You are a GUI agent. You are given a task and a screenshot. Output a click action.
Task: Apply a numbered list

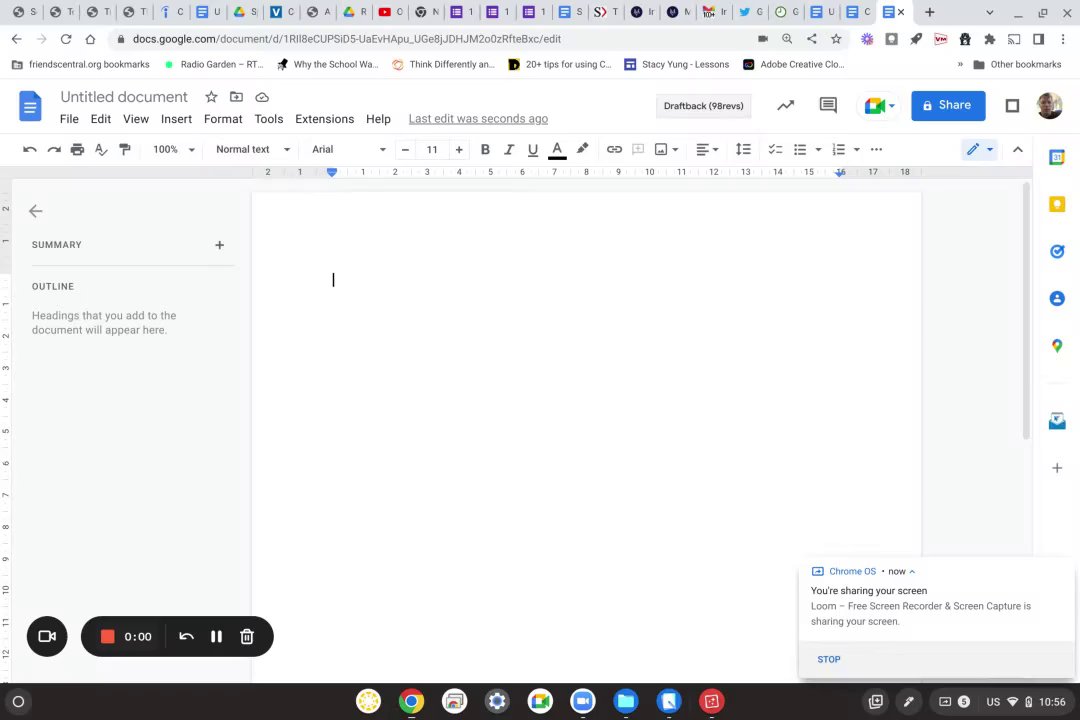838,150
